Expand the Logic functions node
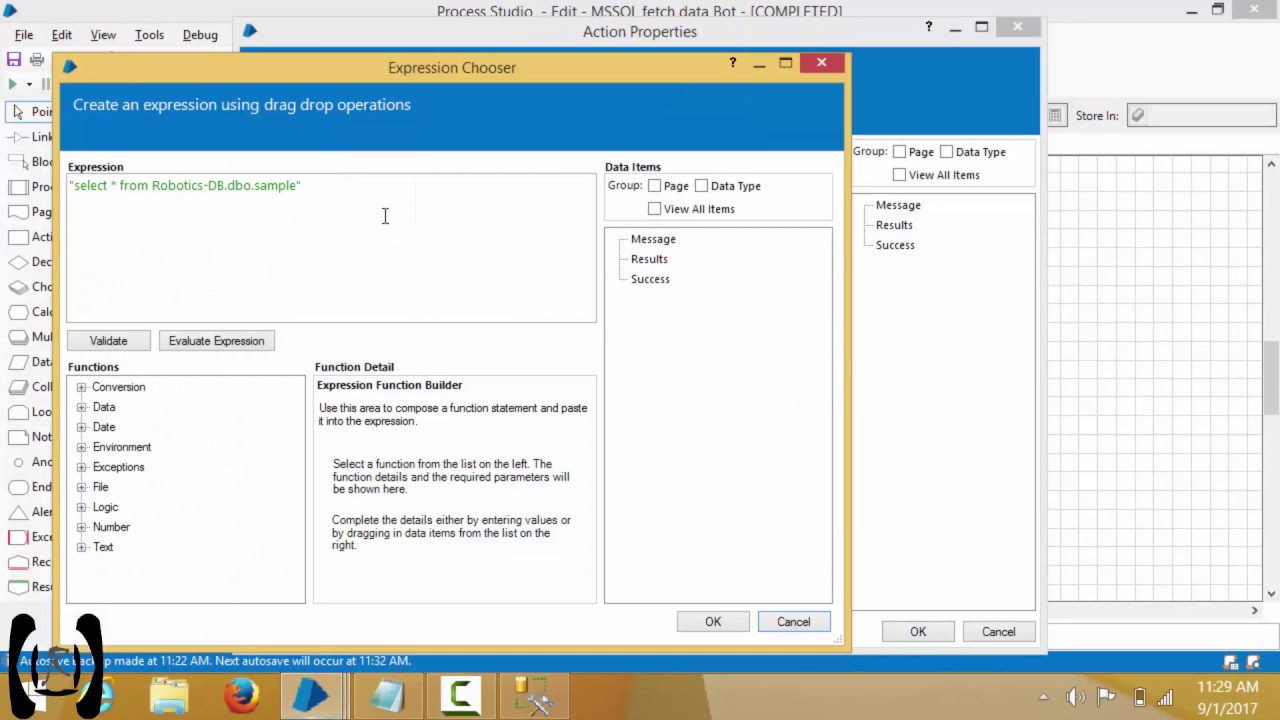 click(82, 507)
